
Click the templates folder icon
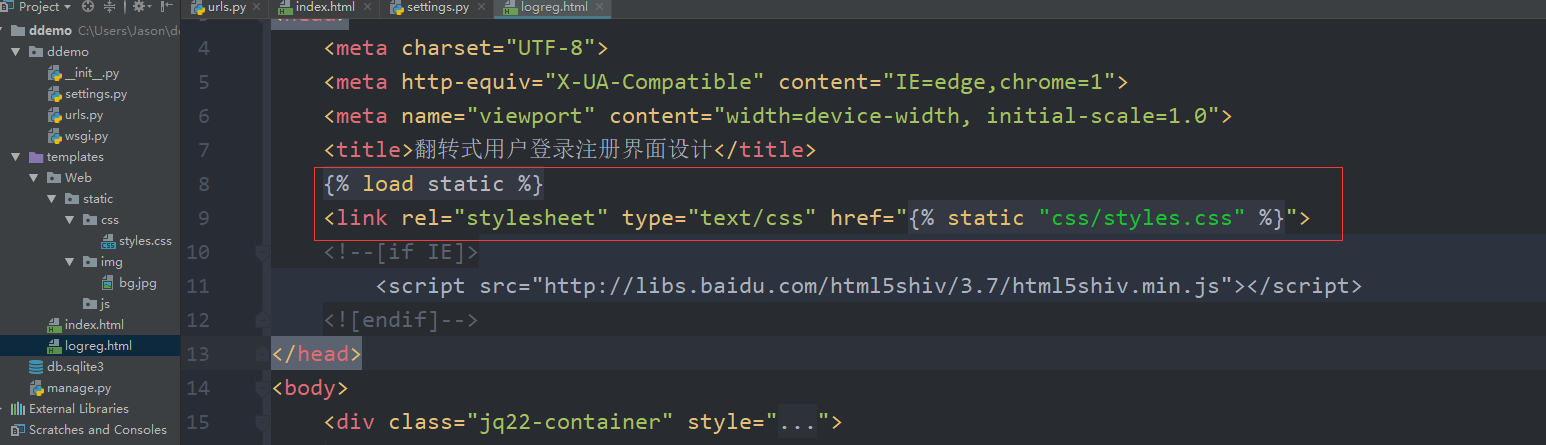(x=36, y=157)
